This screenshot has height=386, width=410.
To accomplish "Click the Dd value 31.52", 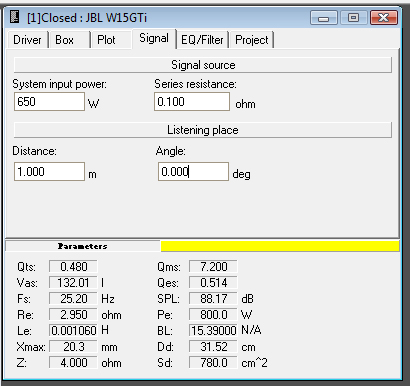I will 213,347.
